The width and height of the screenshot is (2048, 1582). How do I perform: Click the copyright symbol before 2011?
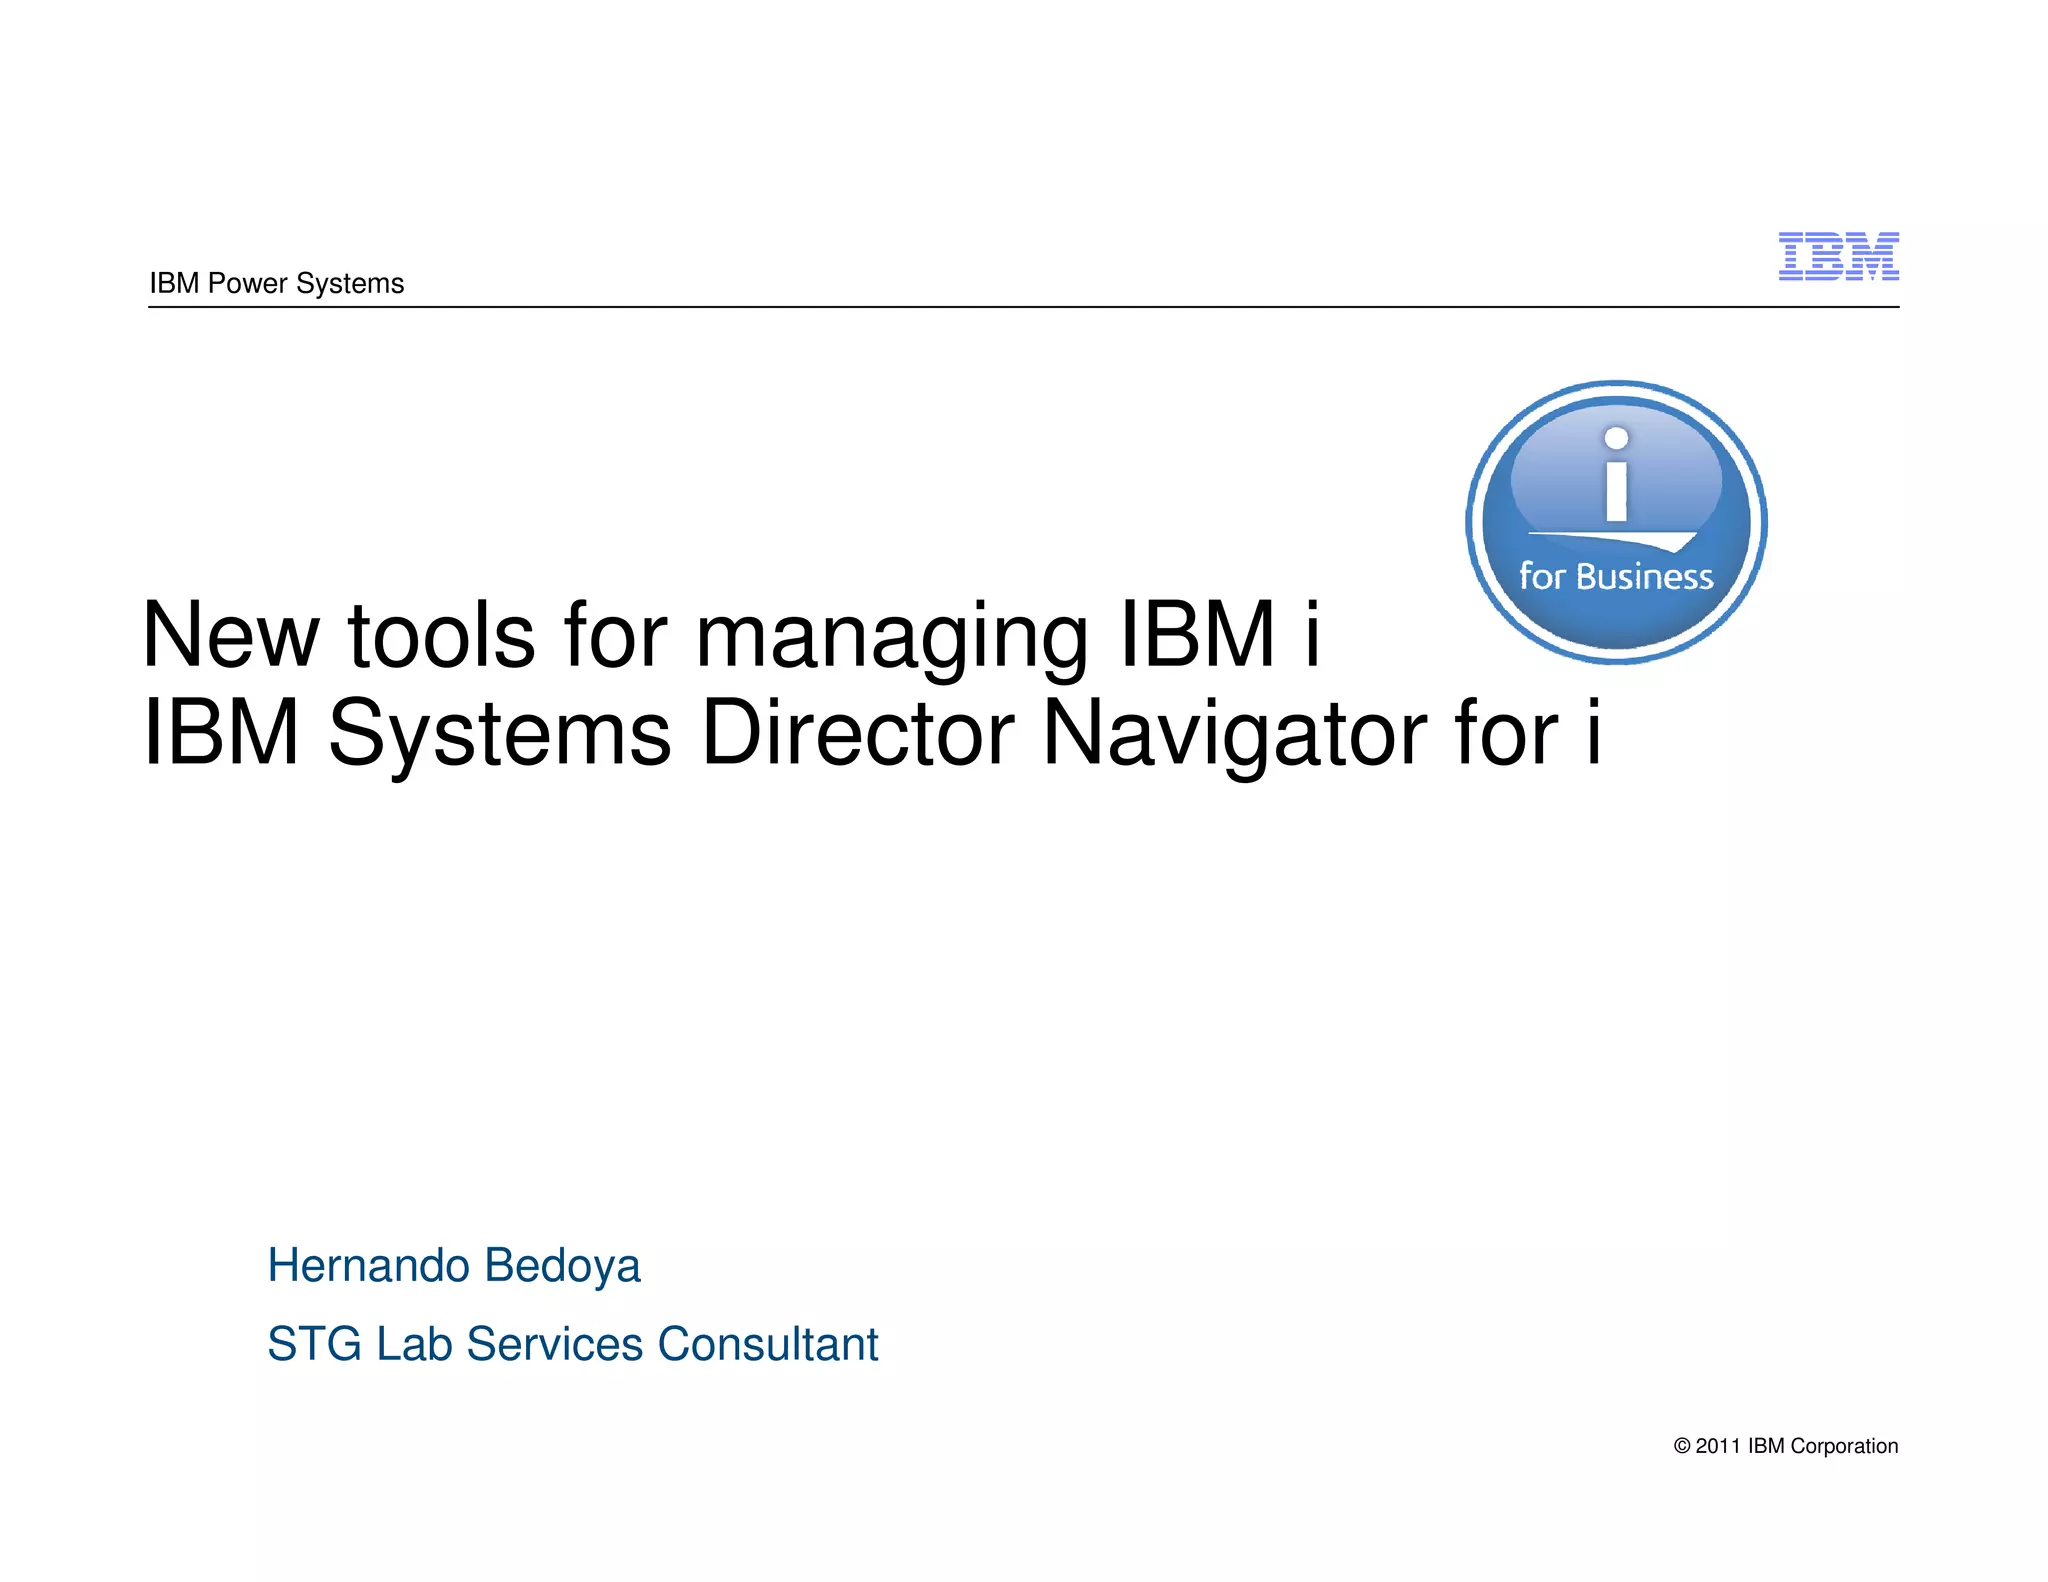[x=1682, y=1446]
